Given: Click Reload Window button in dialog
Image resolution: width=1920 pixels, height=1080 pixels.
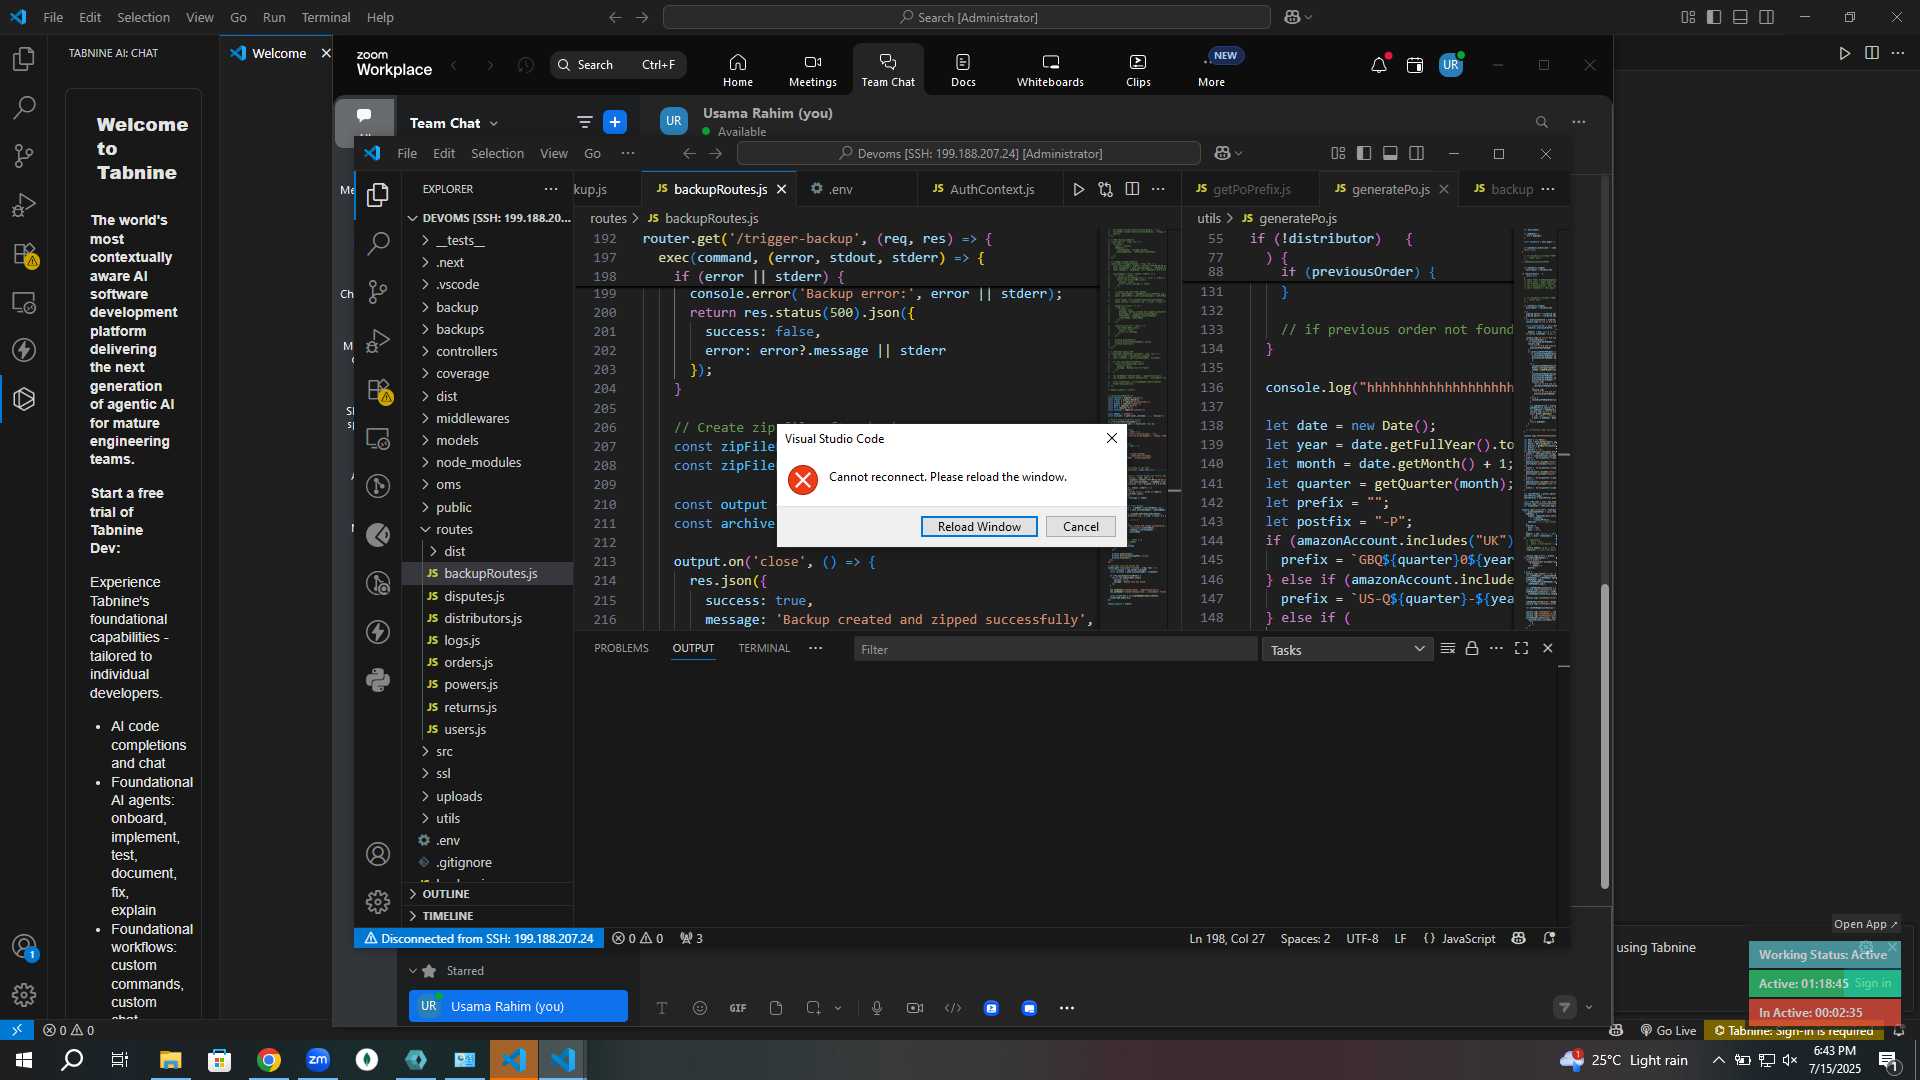Looking at the screenshot, I should [x=979, y=527].
